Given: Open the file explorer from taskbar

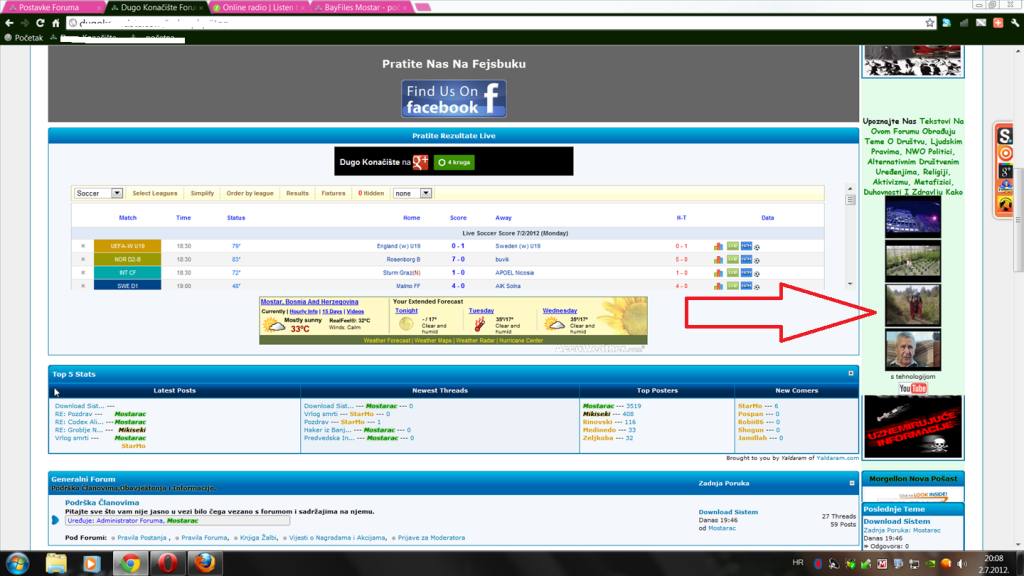Looking at the screenshot, I should (x=56, y=563).
